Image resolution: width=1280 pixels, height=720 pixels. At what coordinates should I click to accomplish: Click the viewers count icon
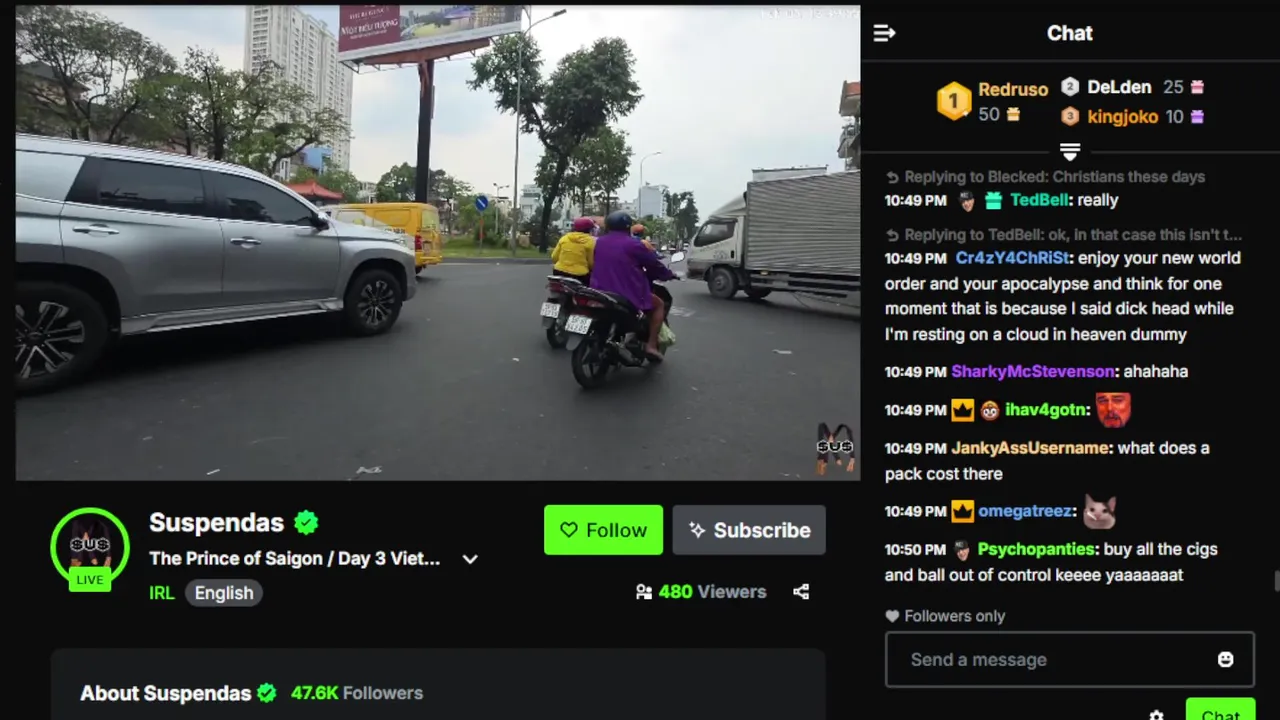[x=644, y=592]
